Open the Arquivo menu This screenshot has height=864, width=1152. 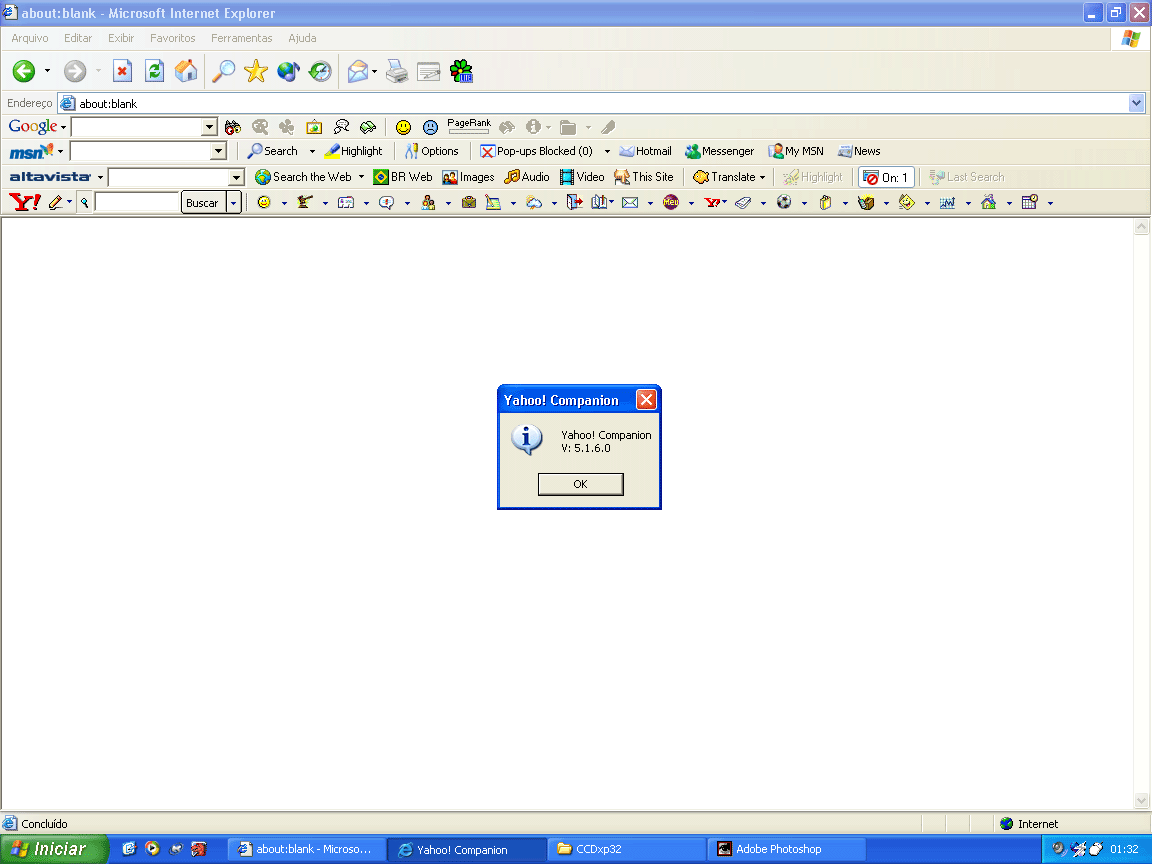[29, 38]
